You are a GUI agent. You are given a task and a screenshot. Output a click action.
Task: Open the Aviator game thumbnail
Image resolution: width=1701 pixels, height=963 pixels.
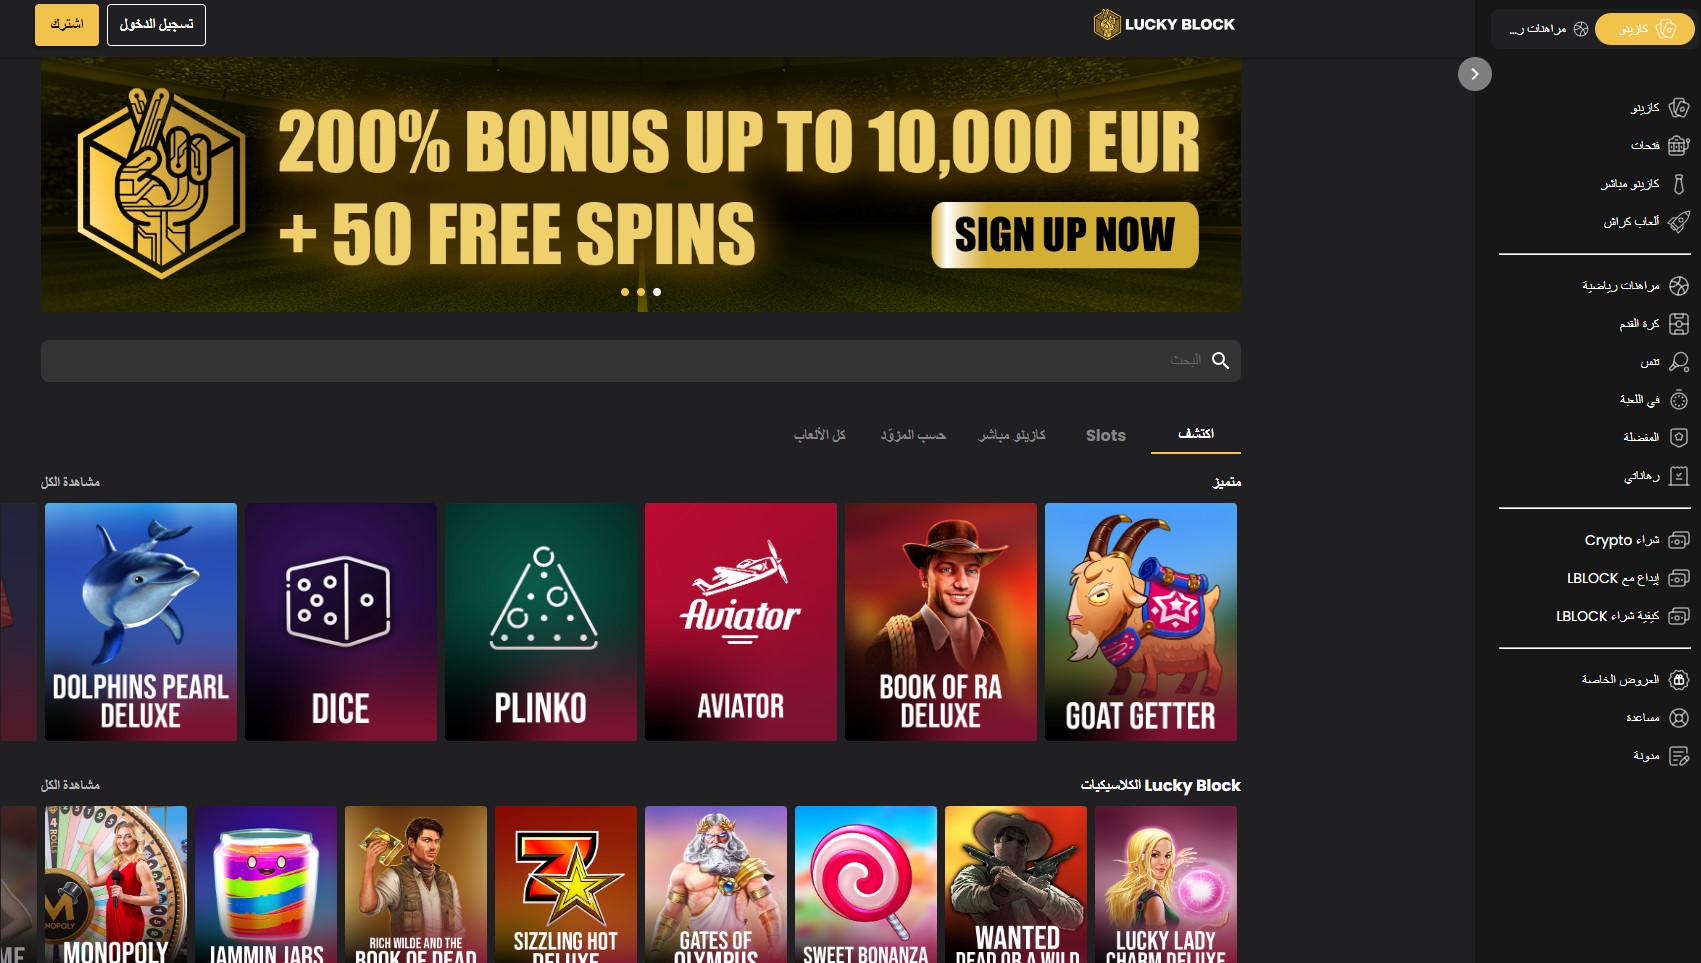click(x=741, y=622)
